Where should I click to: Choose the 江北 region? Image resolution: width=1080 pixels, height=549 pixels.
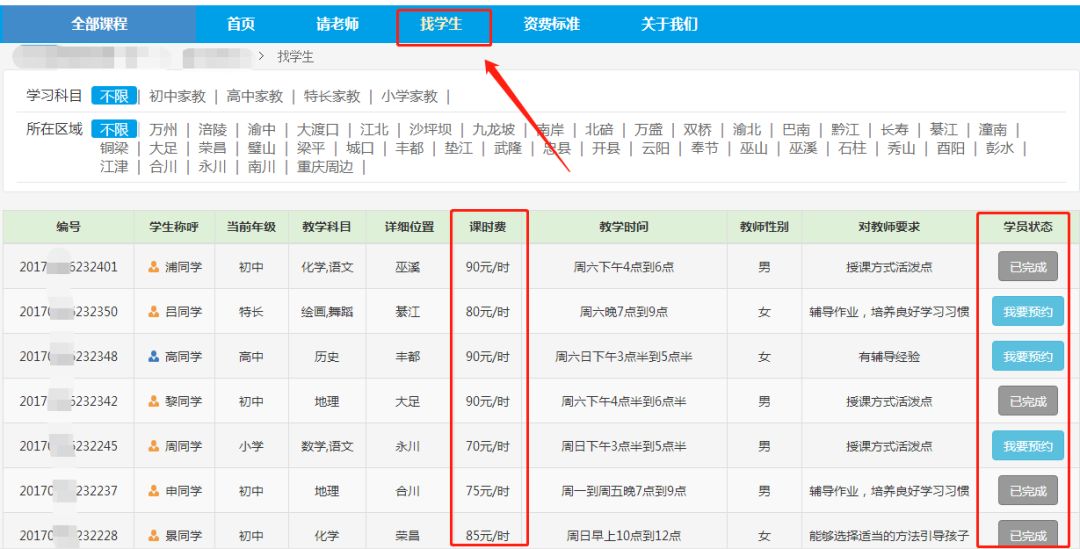[375, 130]
